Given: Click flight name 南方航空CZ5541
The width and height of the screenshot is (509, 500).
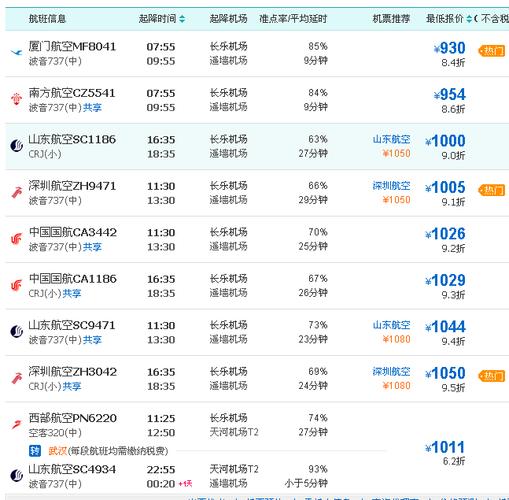Looking at the screenshot, I should pos(72,93).
